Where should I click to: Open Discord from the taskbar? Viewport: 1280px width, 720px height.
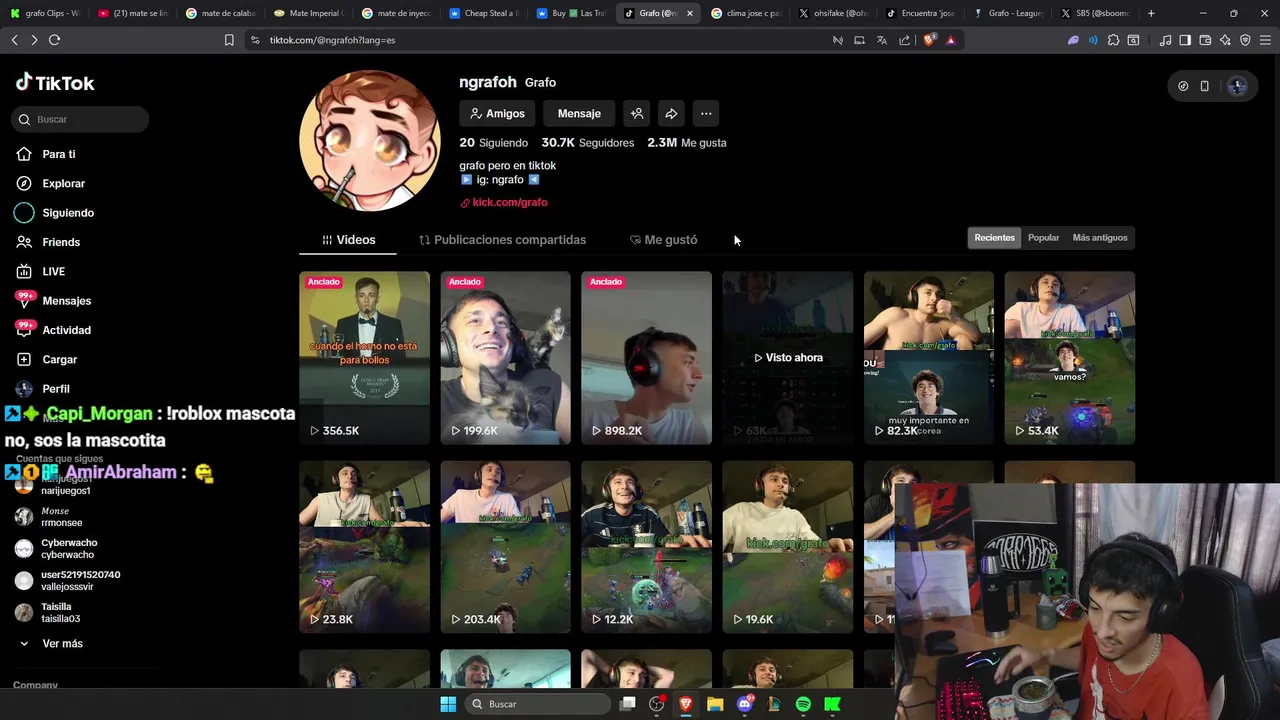coord(744,704)
